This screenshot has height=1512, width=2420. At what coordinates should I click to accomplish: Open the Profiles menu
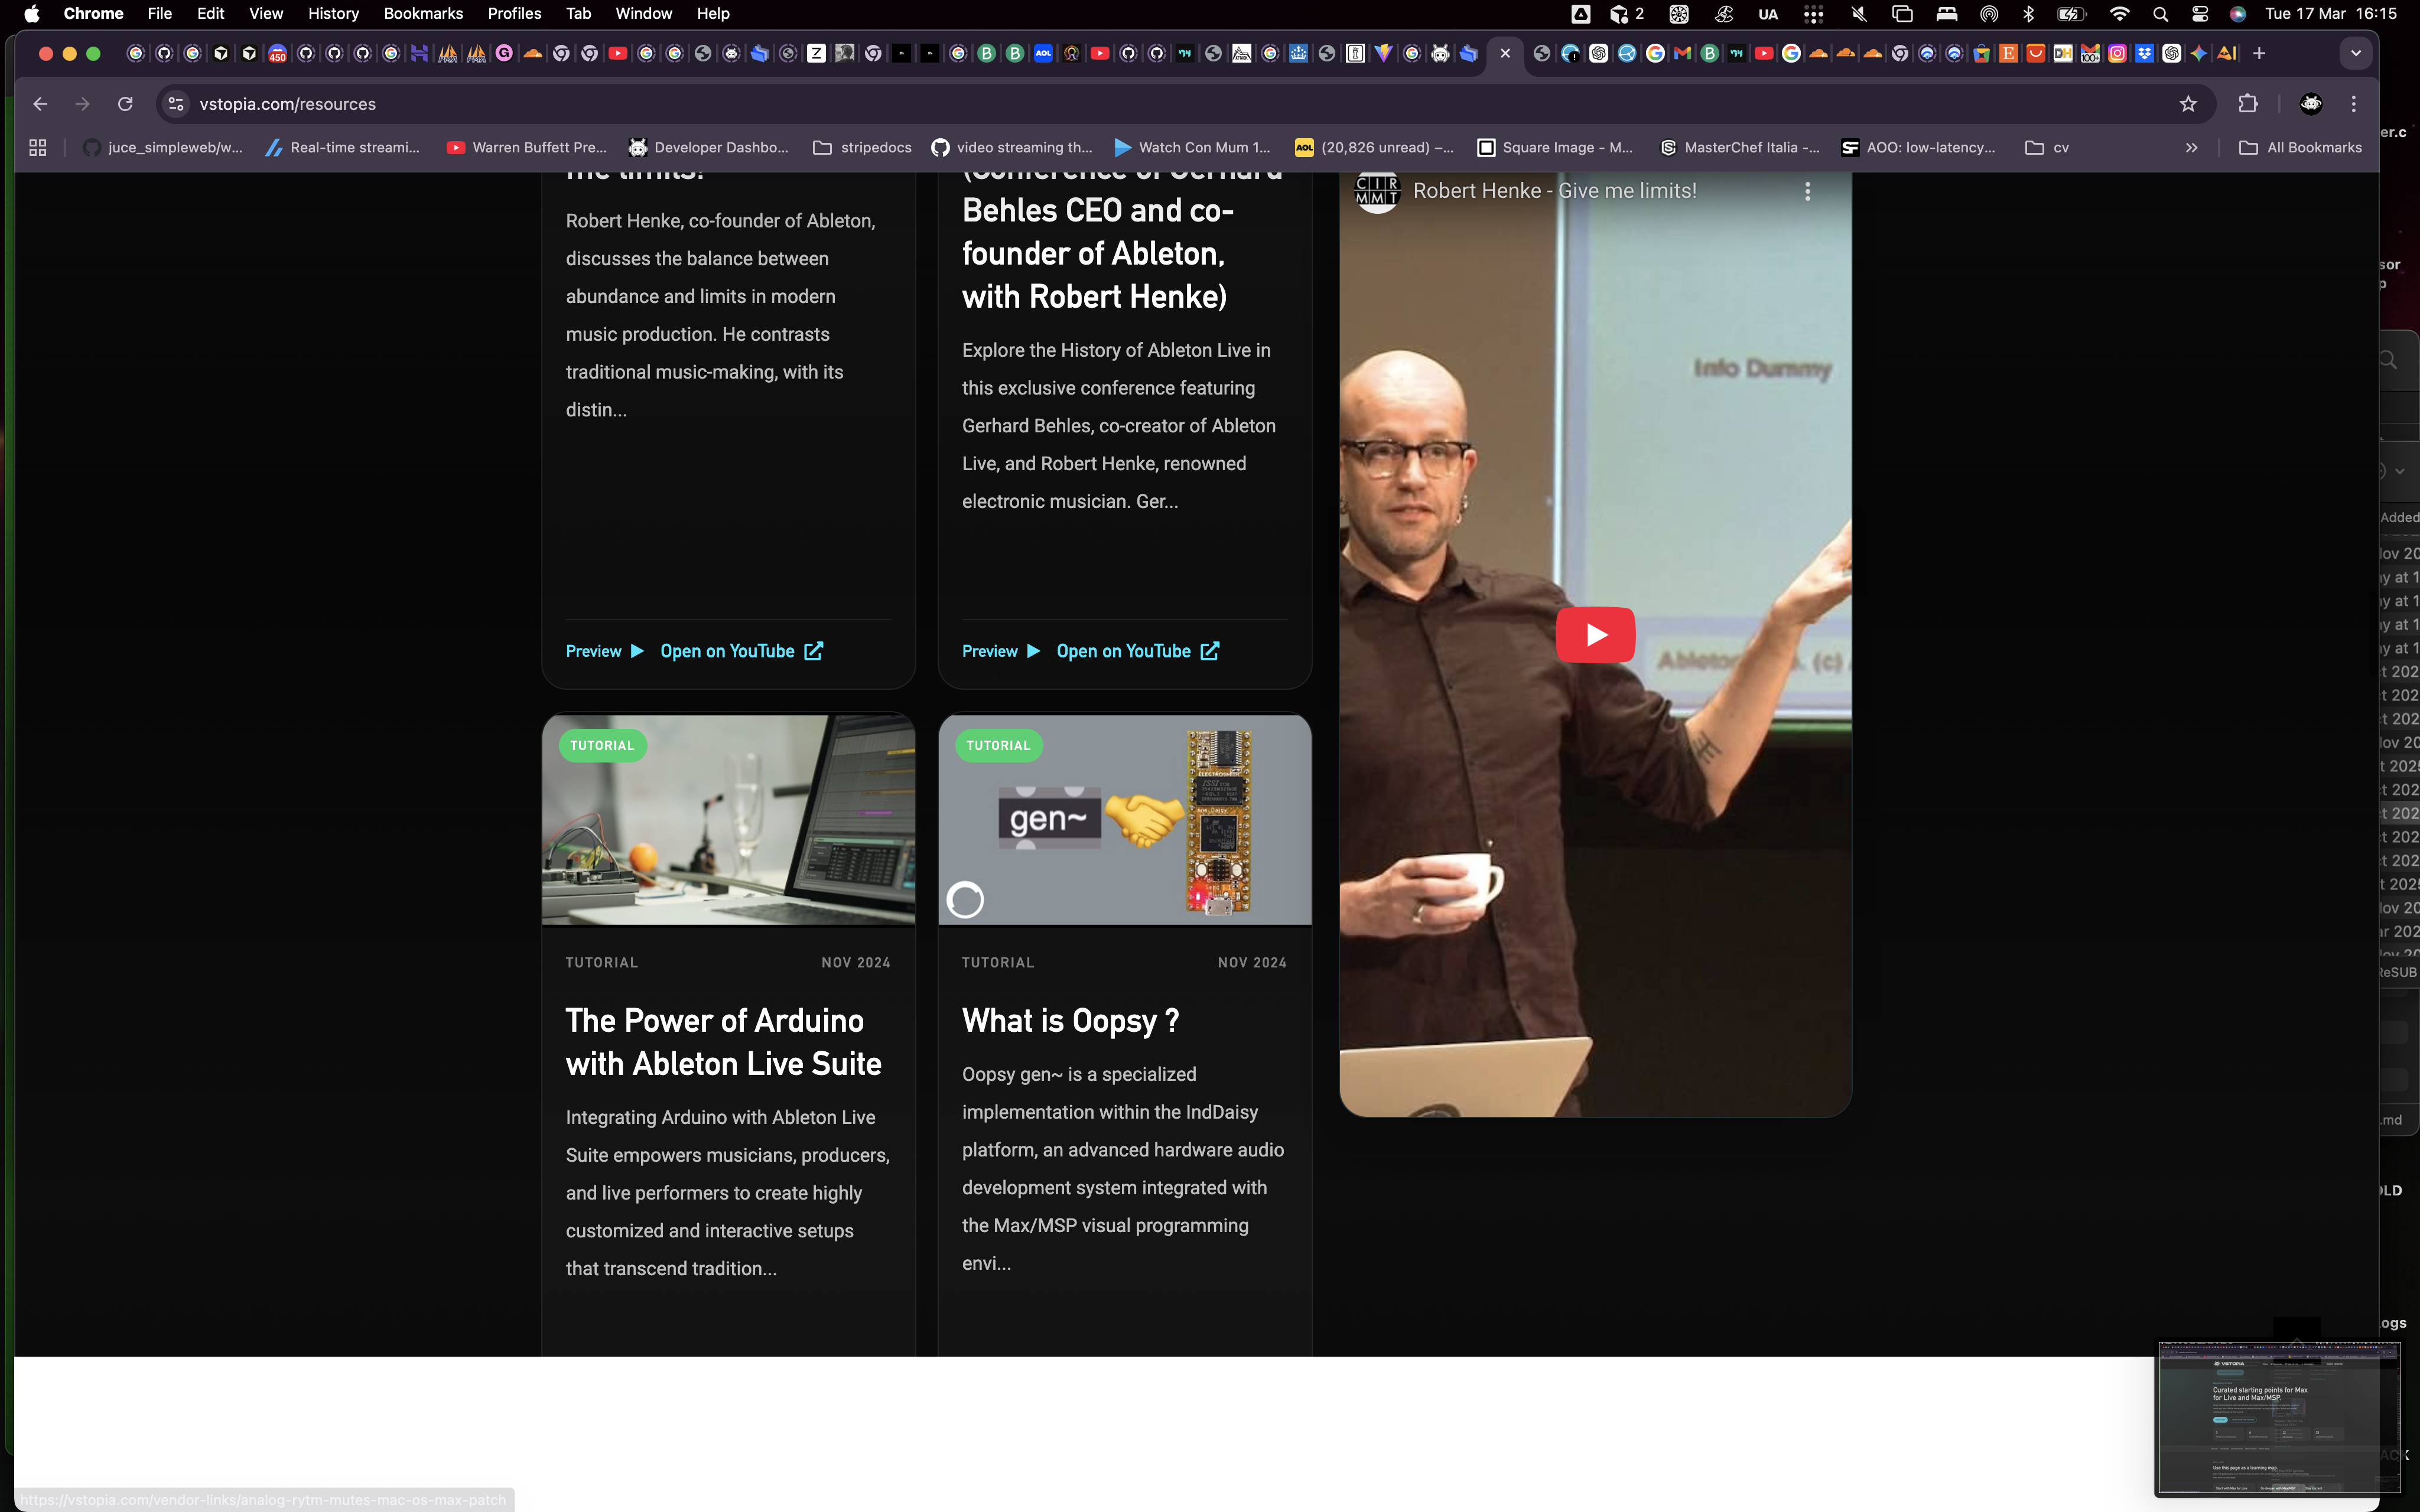click(514, 14)
